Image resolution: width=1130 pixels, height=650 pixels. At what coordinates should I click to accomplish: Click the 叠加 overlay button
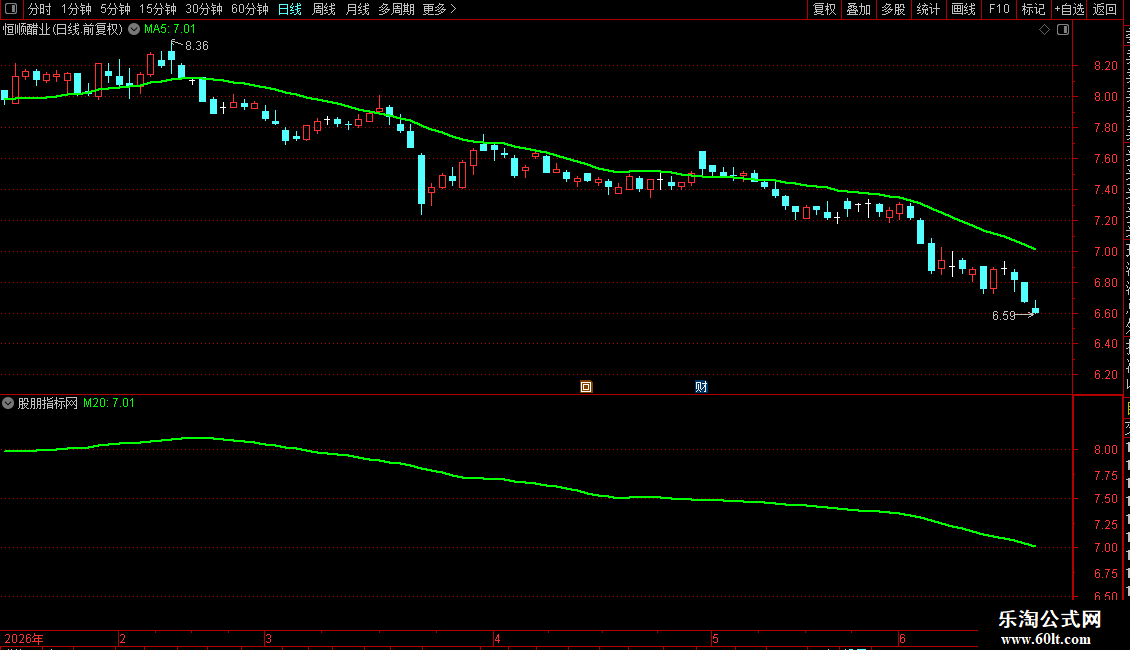[858, 9]
